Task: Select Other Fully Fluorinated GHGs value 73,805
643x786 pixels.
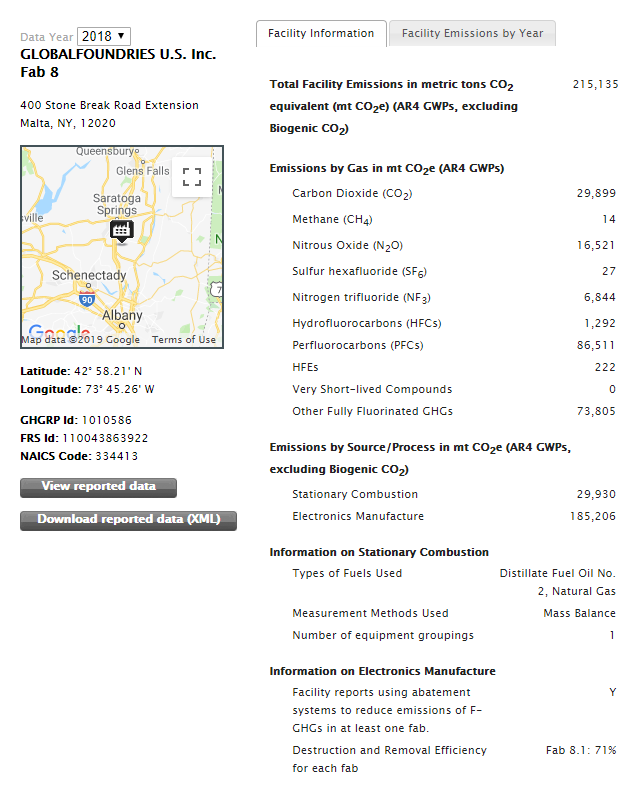Action: pyautogui.click(x=596, y=412)
